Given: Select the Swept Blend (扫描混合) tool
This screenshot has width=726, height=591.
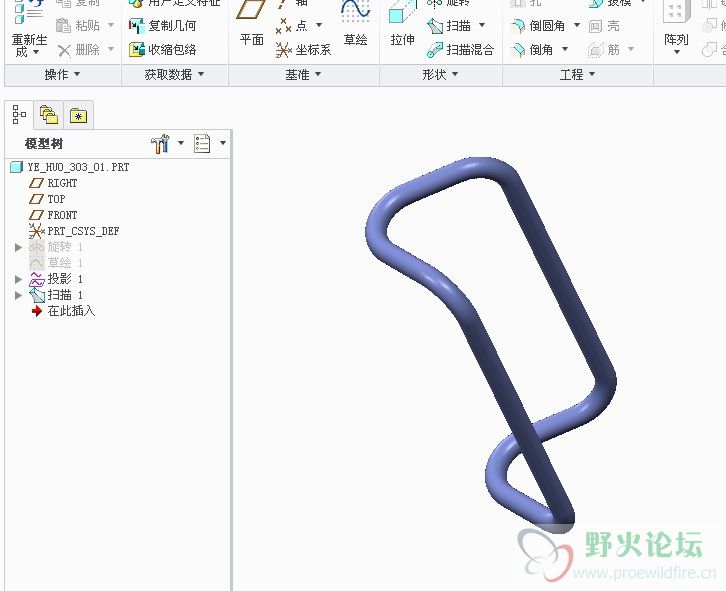Looking at the screenshot, I should tap(460, 50).
